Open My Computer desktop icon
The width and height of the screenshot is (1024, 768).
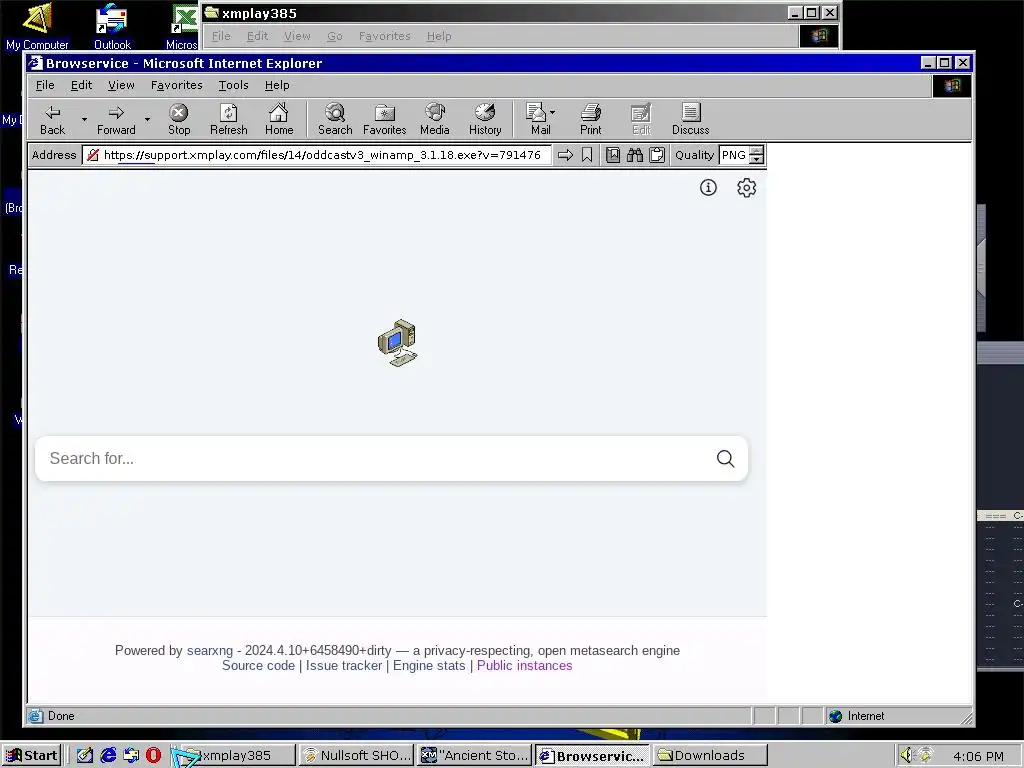[37, 26]
